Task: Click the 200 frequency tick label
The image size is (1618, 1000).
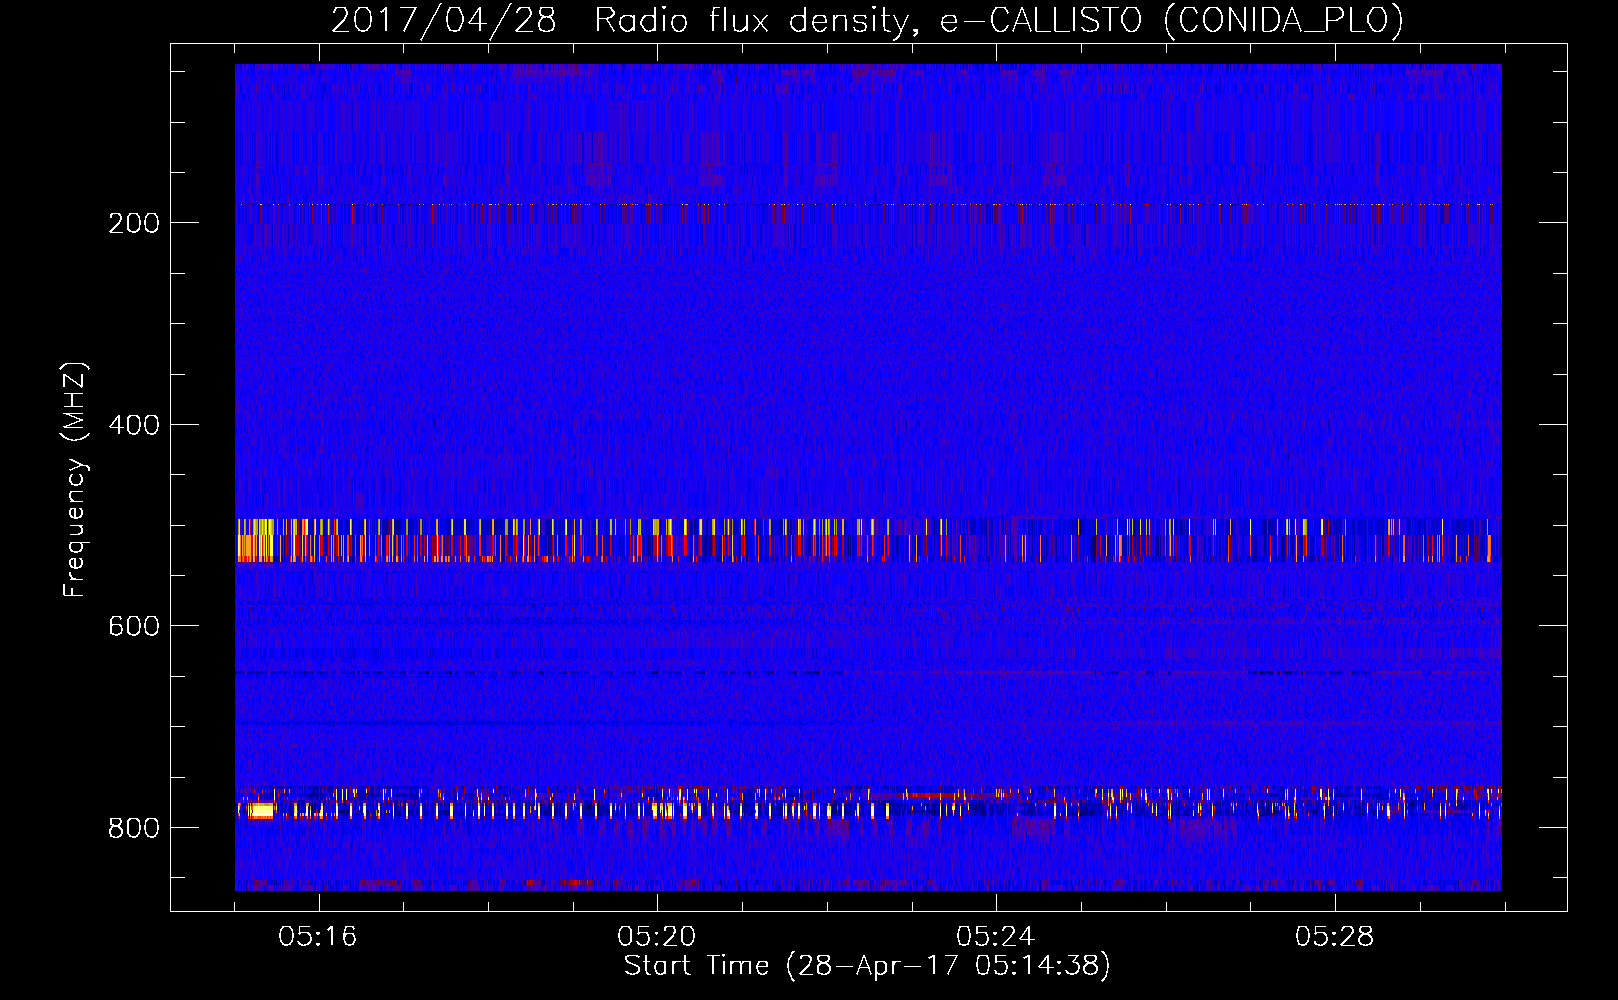Action: 134,223
